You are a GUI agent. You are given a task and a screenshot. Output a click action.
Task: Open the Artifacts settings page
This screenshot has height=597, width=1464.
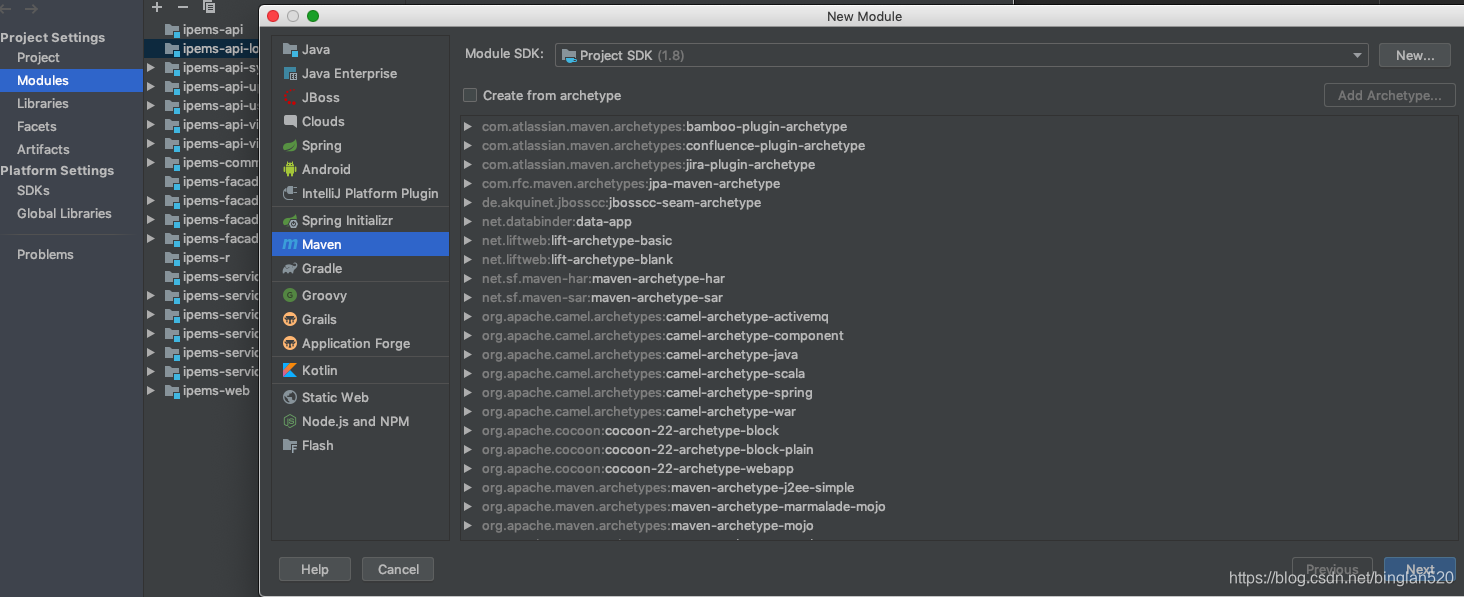(x=43, y=149)
